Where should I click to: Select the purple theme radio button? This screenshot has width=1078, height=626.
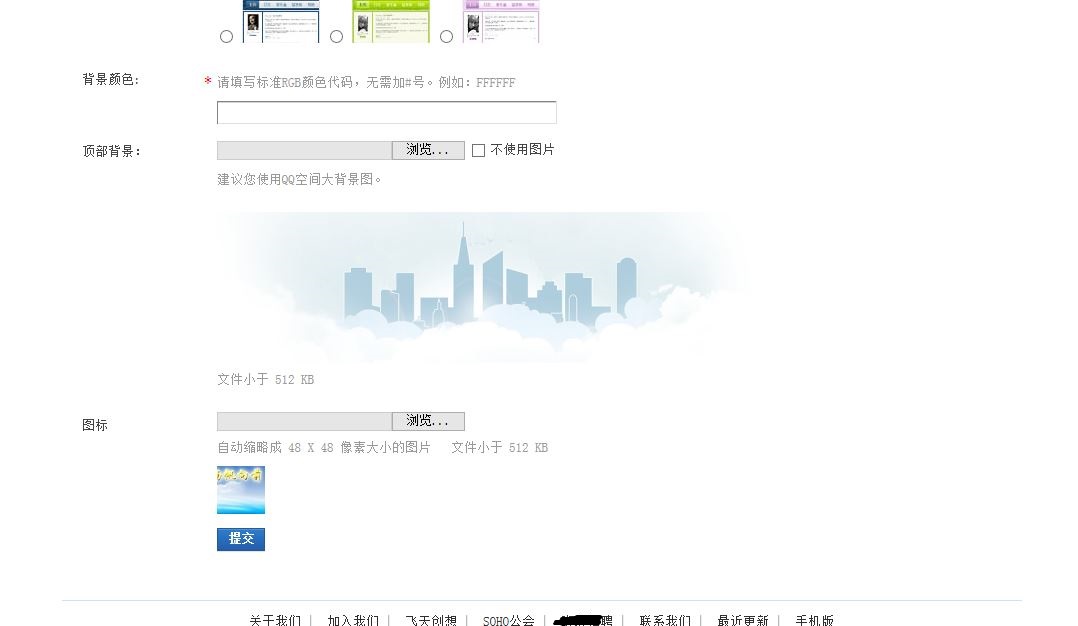(446, 36)
